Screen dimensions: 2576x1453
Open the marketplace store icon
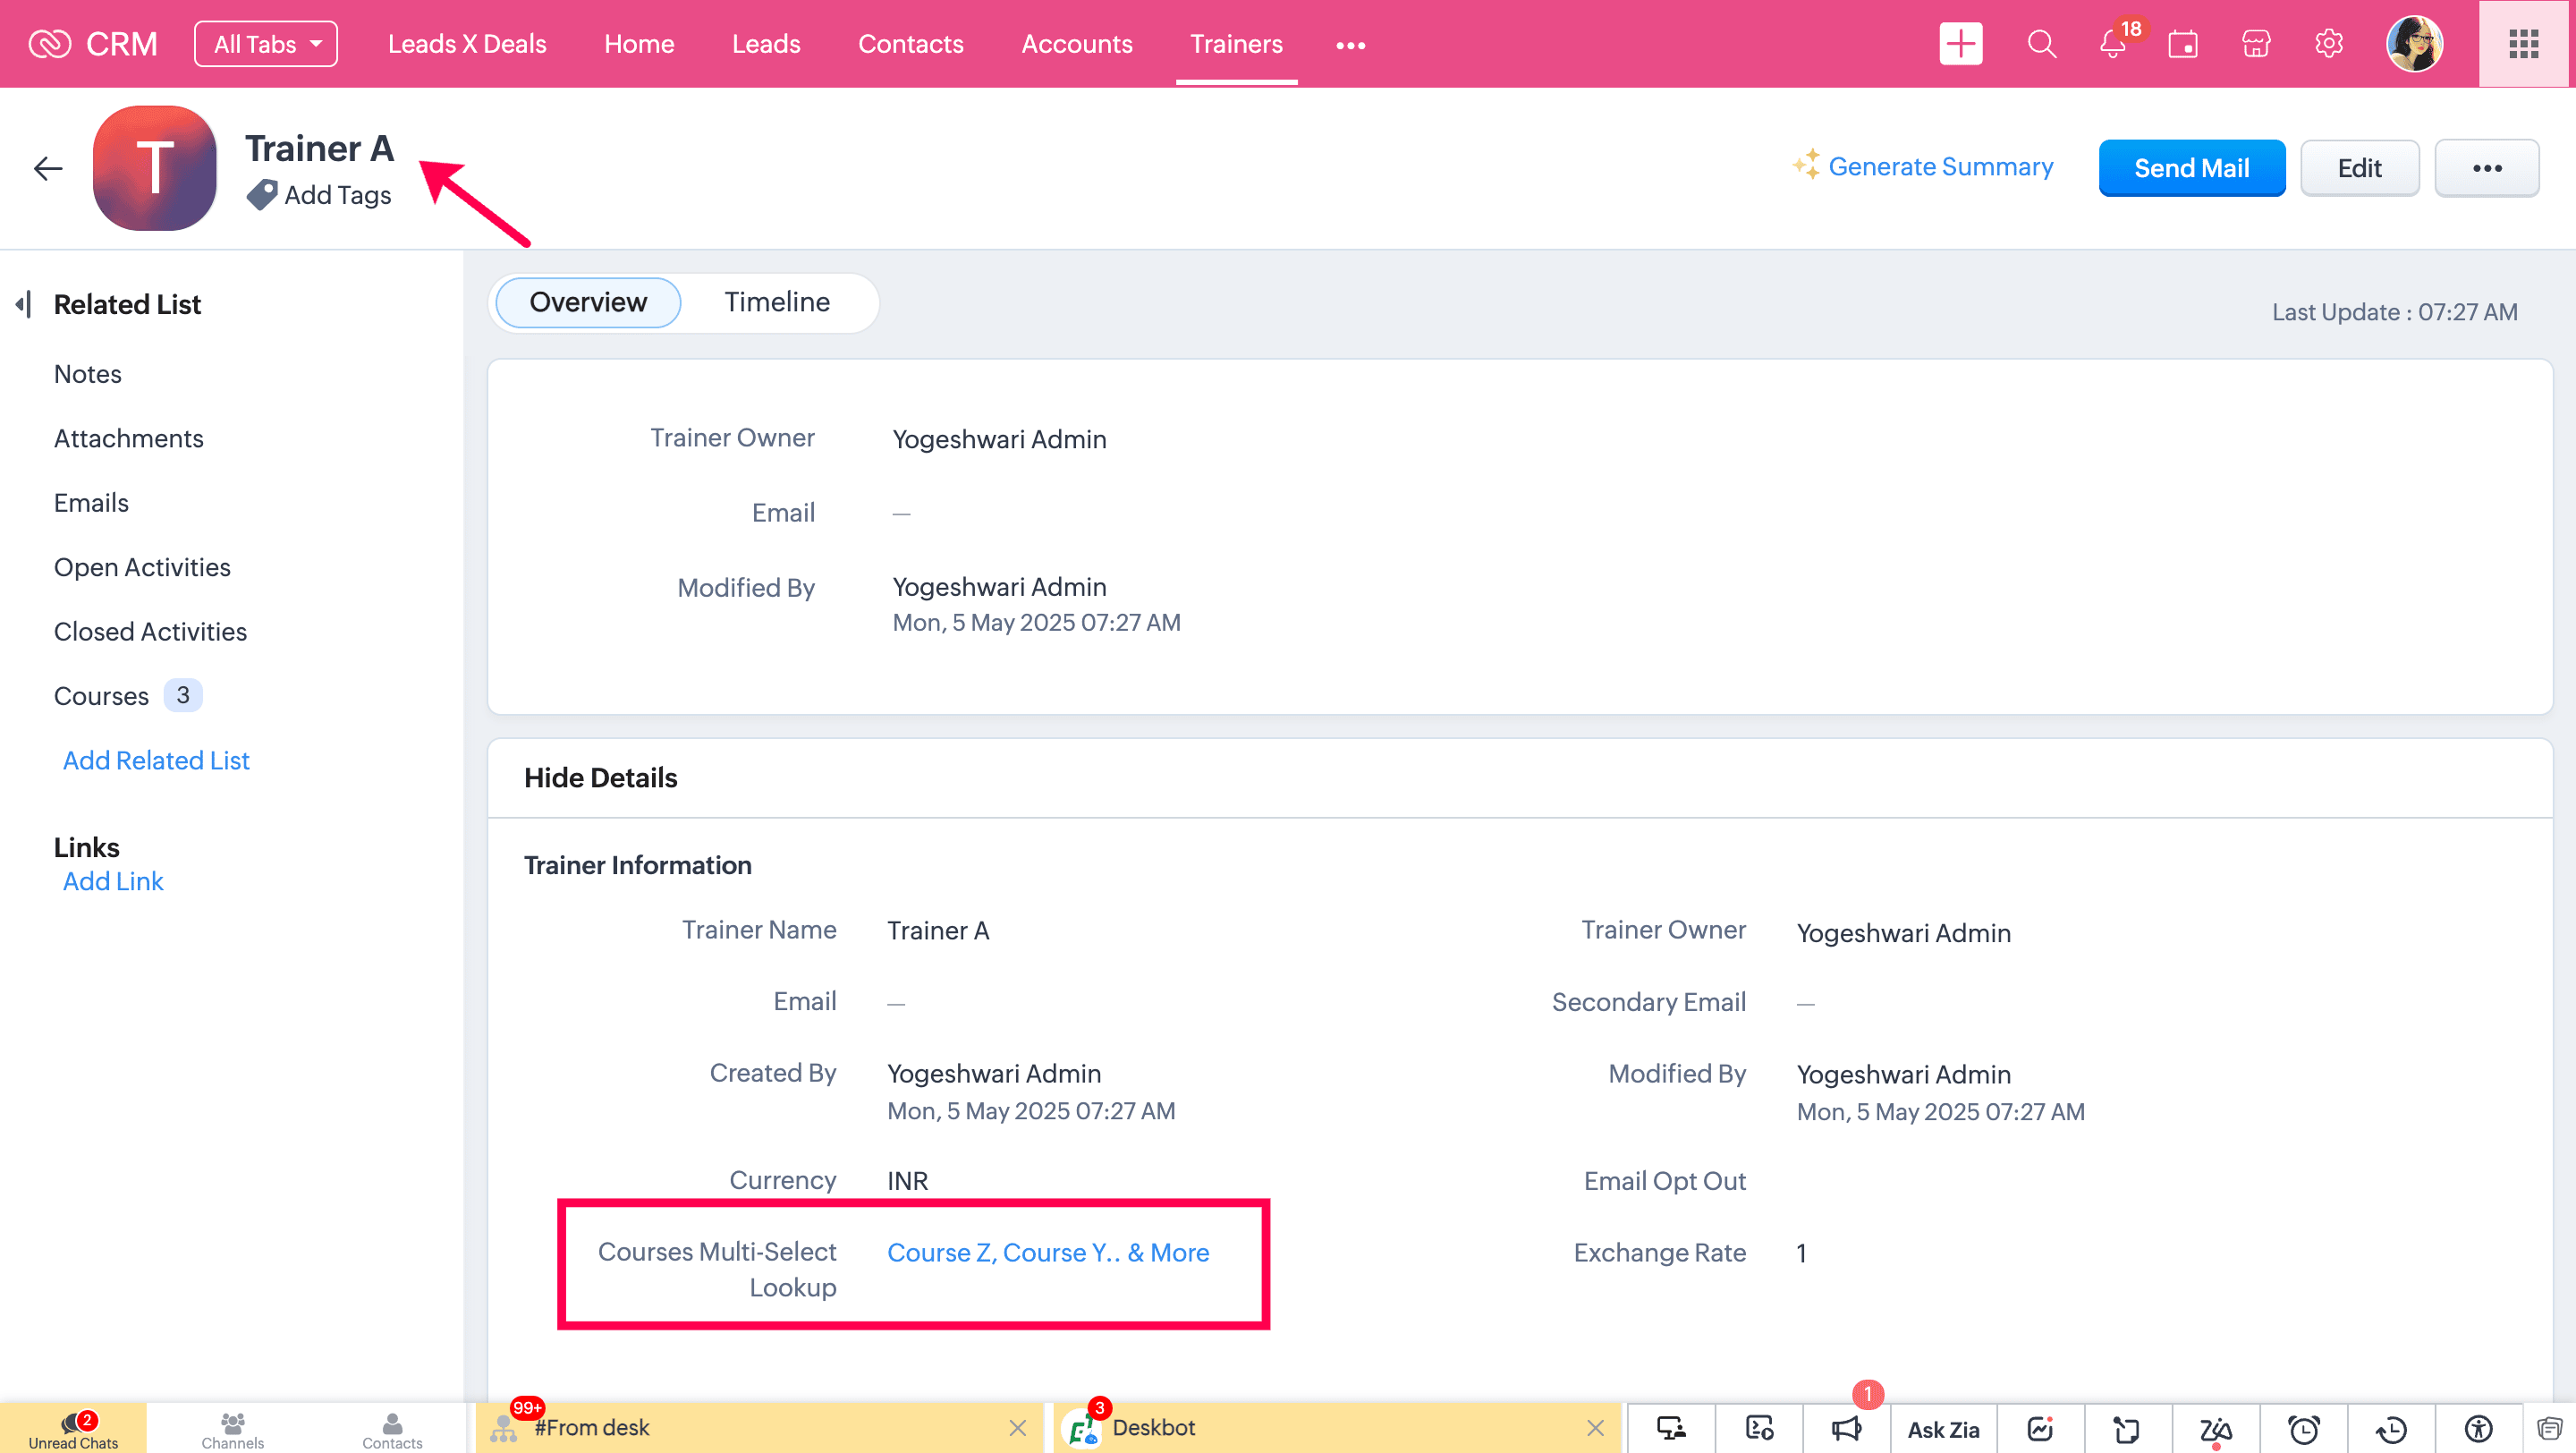point(2256,44)
